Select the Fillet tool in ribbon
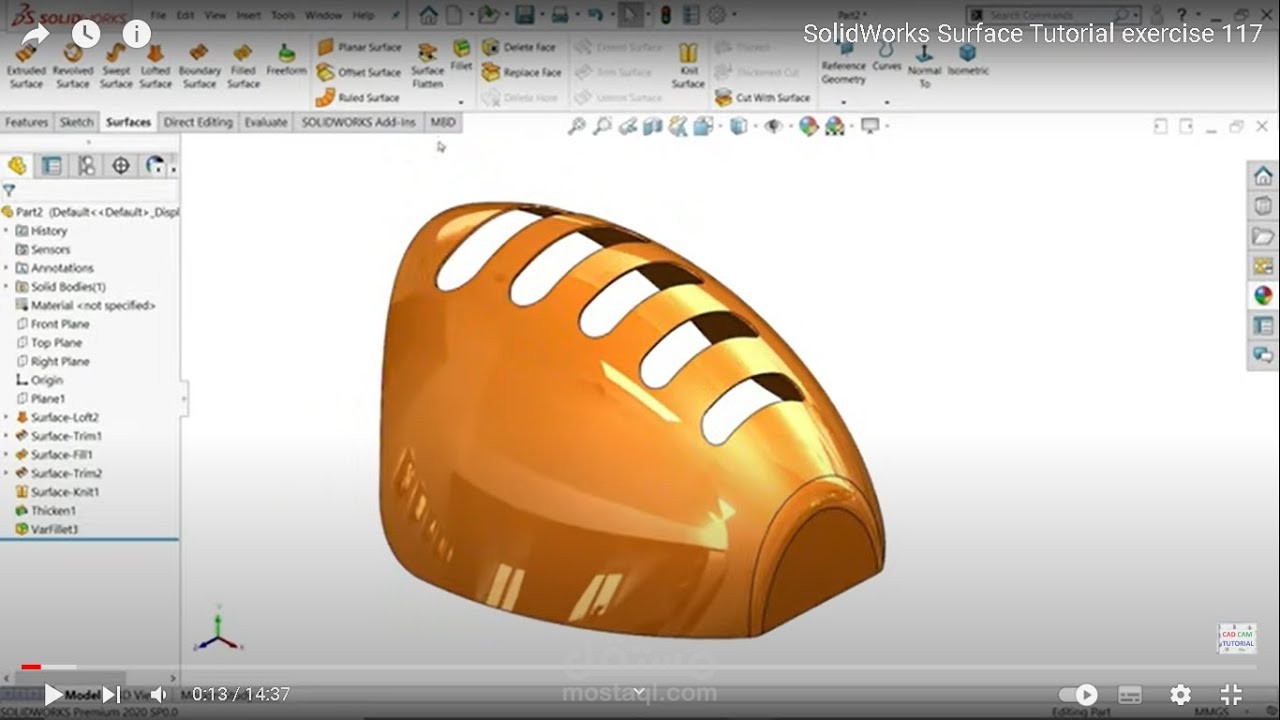1280x720 pixels. (x=461, y=56)
